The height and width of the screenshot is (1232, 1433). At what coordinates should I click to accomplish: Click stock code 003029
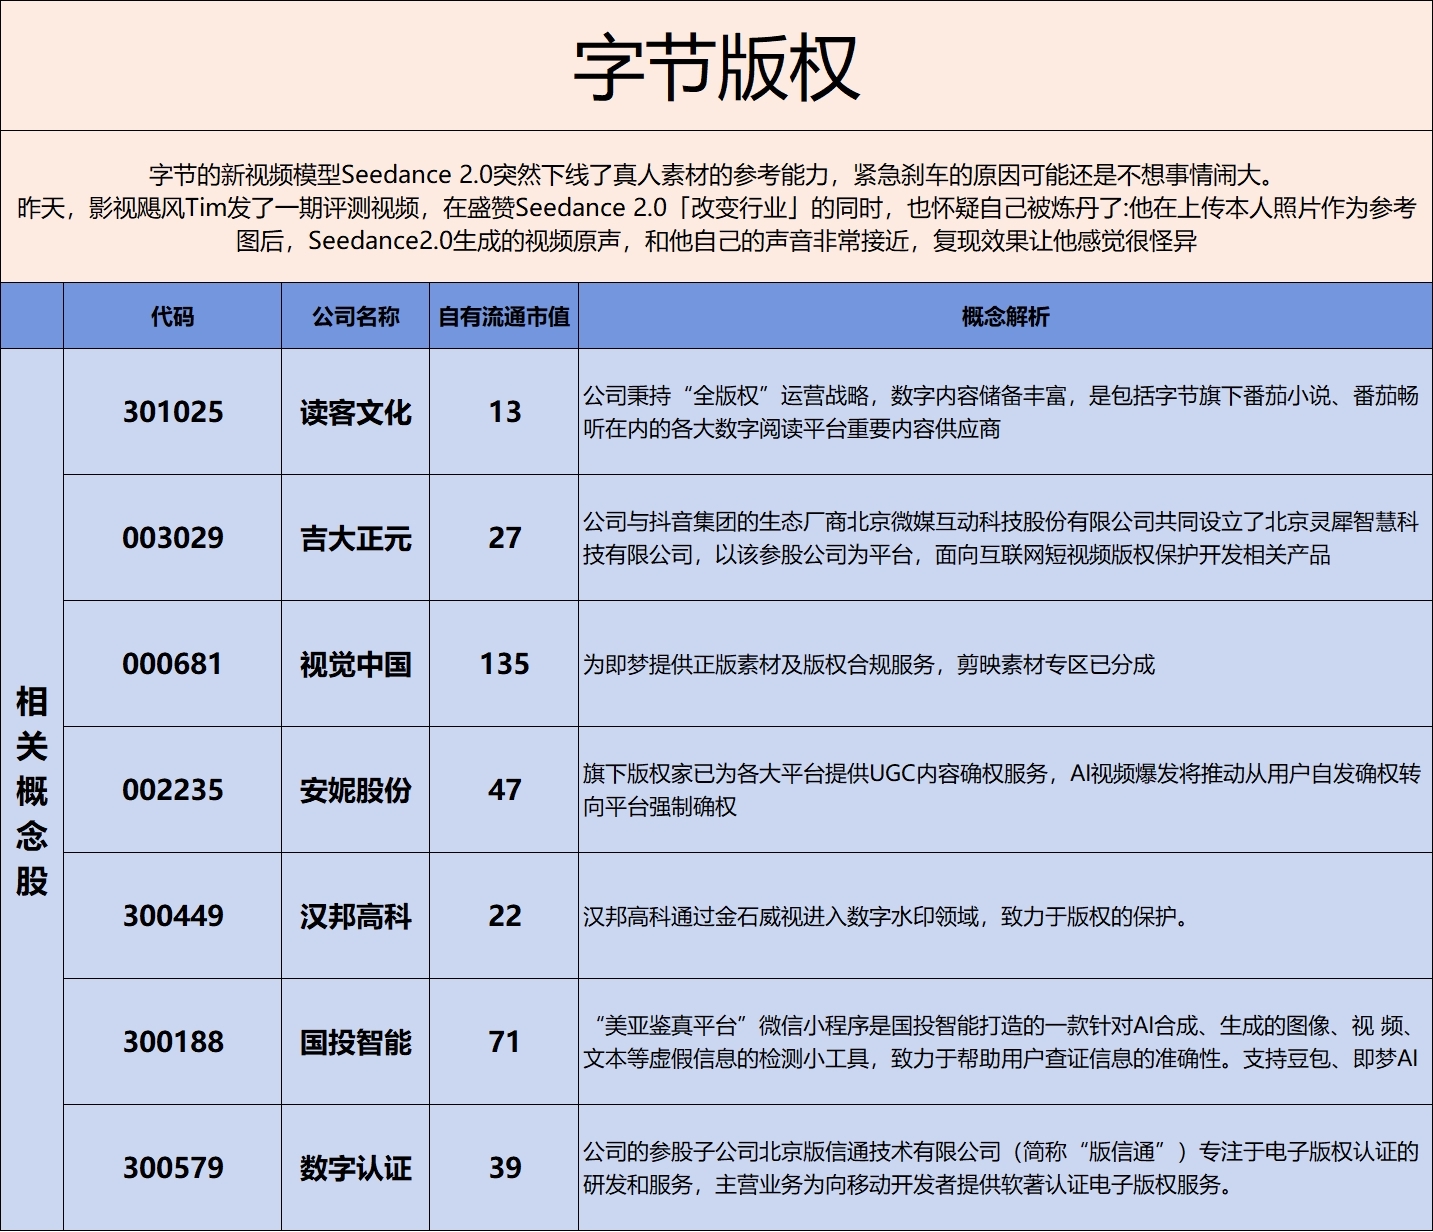[x=173, y=538]
